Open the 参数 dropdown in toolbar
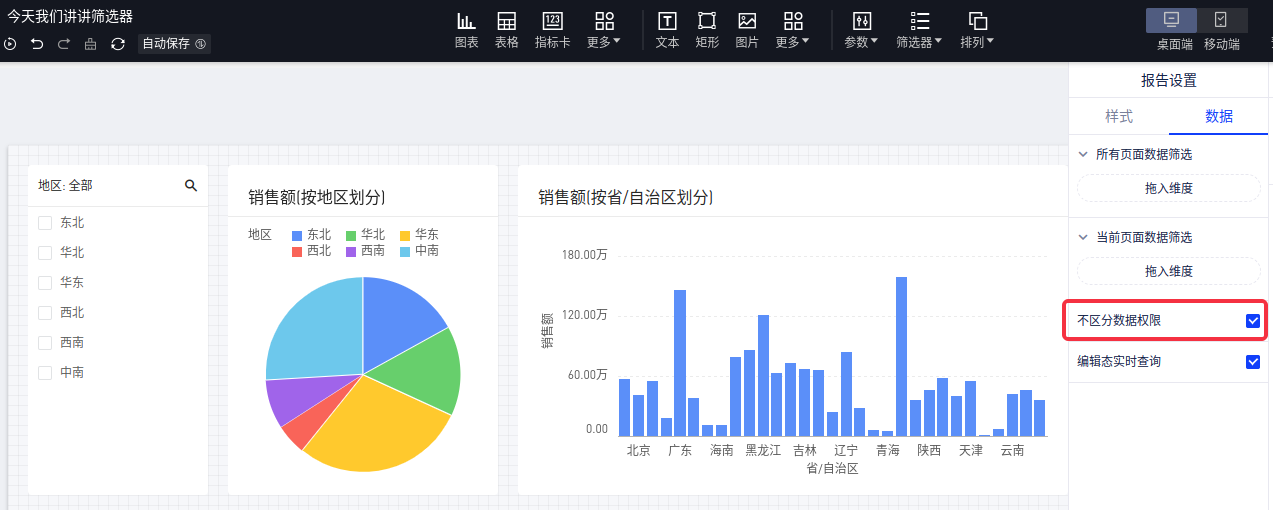Viewport: 1273px width, 510px height. pyautogui.click(x=861, y=30)
